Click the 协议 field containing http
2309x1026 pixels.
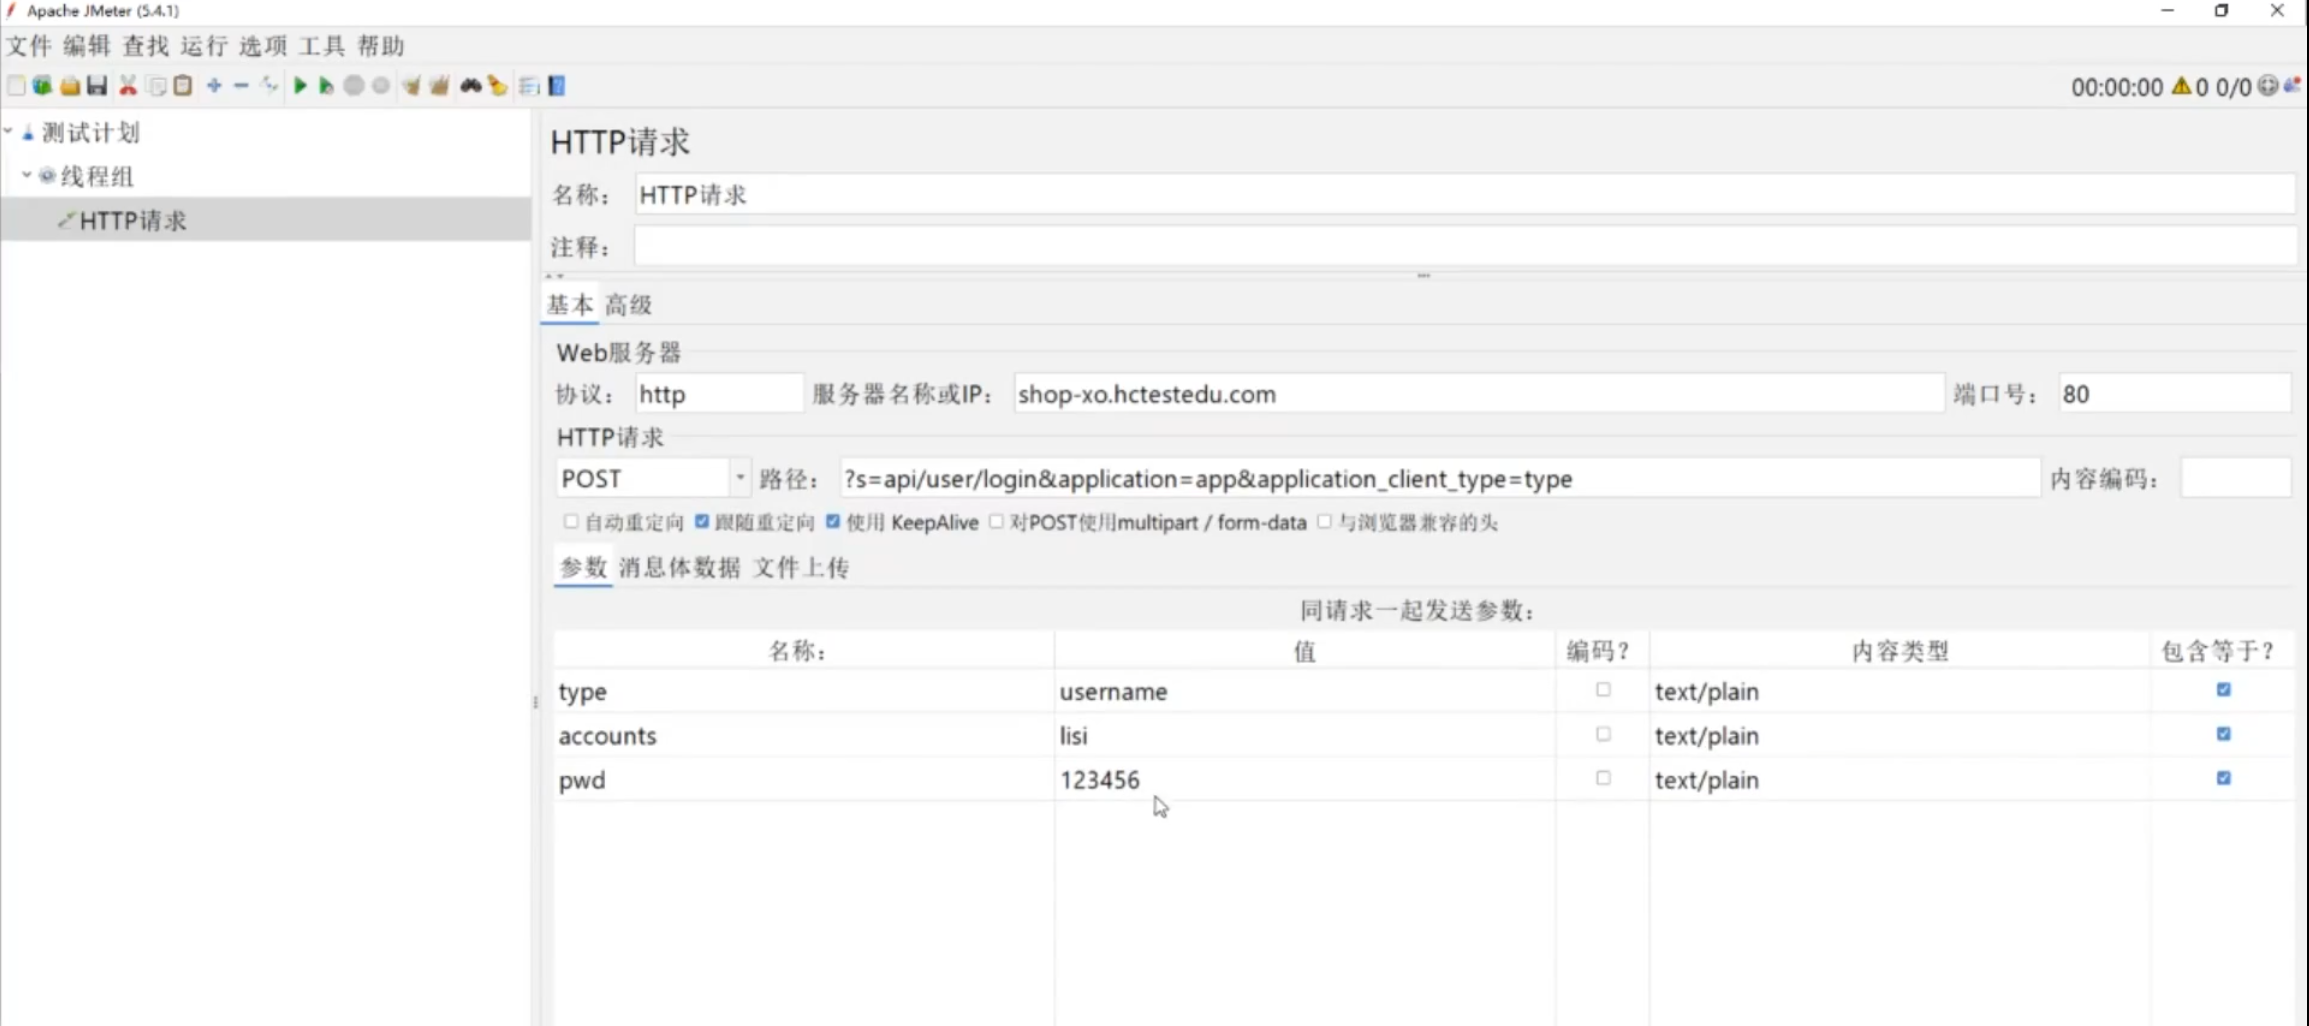pos(719,394)
